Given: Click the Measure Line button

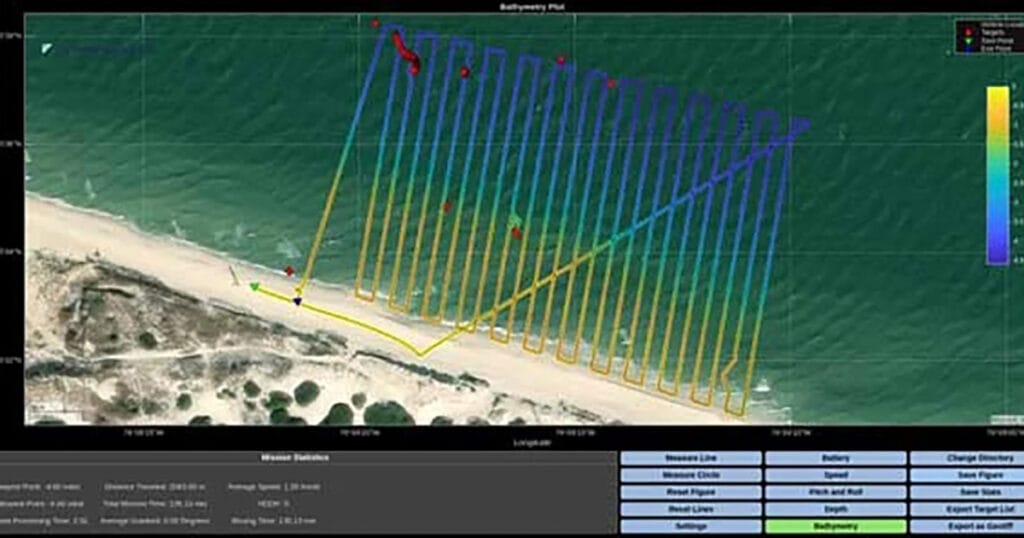Looking at the screenshot, I should point(689,458).
